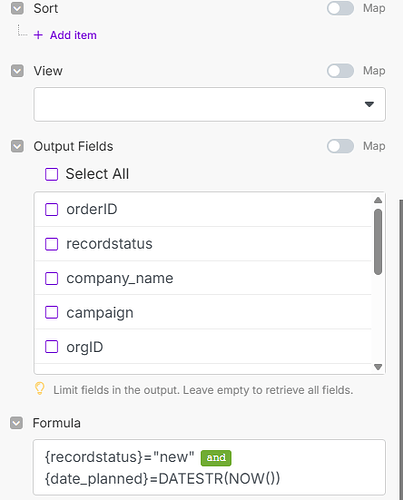Toggle the Map switch for View

click(340, 71)
